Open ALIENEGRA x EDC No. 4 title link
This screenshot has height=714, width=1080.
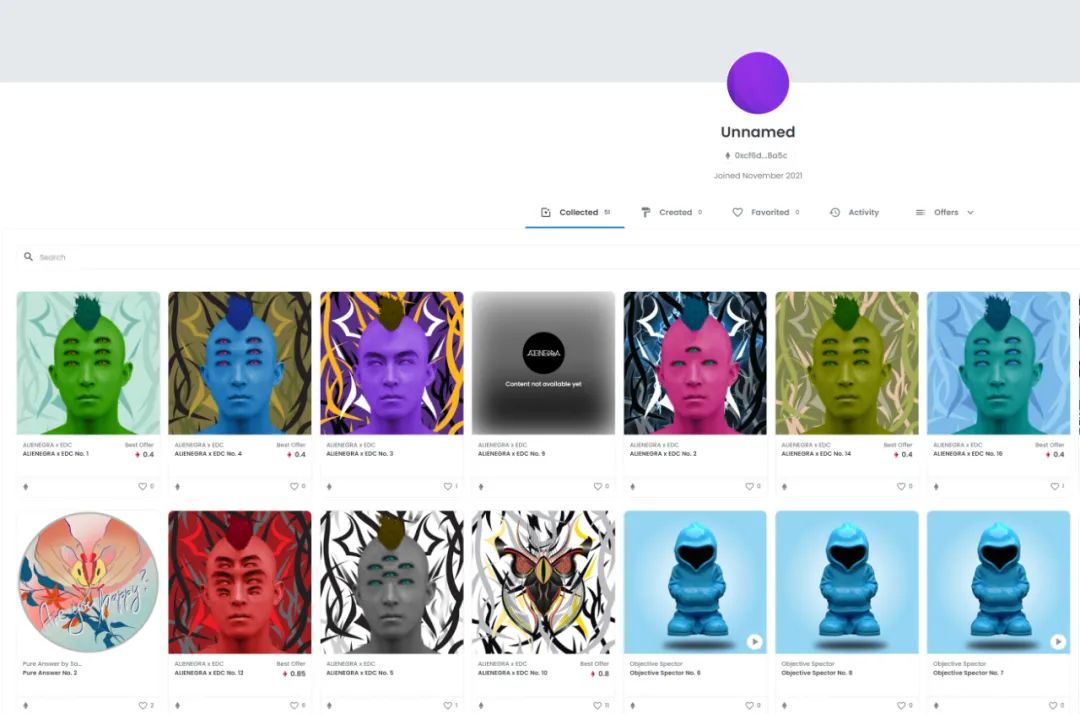coord(208,454)
